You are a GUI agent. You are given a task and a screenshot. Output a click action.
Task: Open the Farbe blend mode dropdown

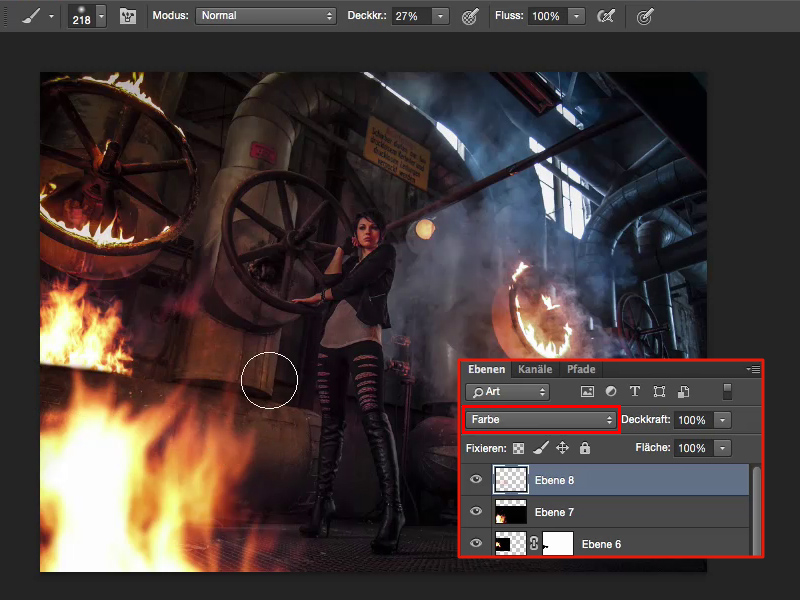541,420
